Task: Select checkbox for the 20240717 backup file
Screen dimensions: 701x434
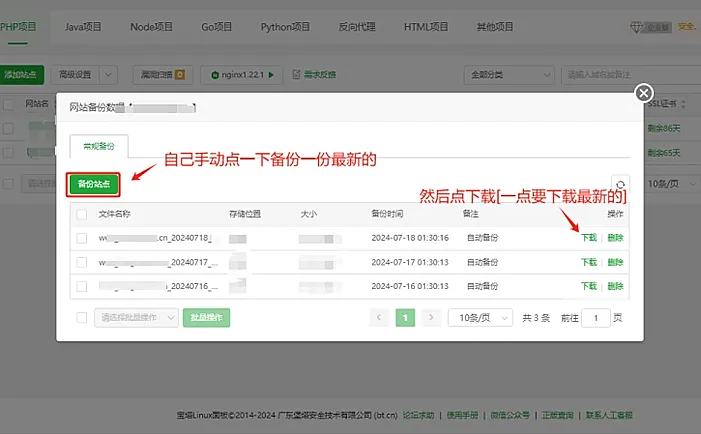Action: [x=82, y=262]
